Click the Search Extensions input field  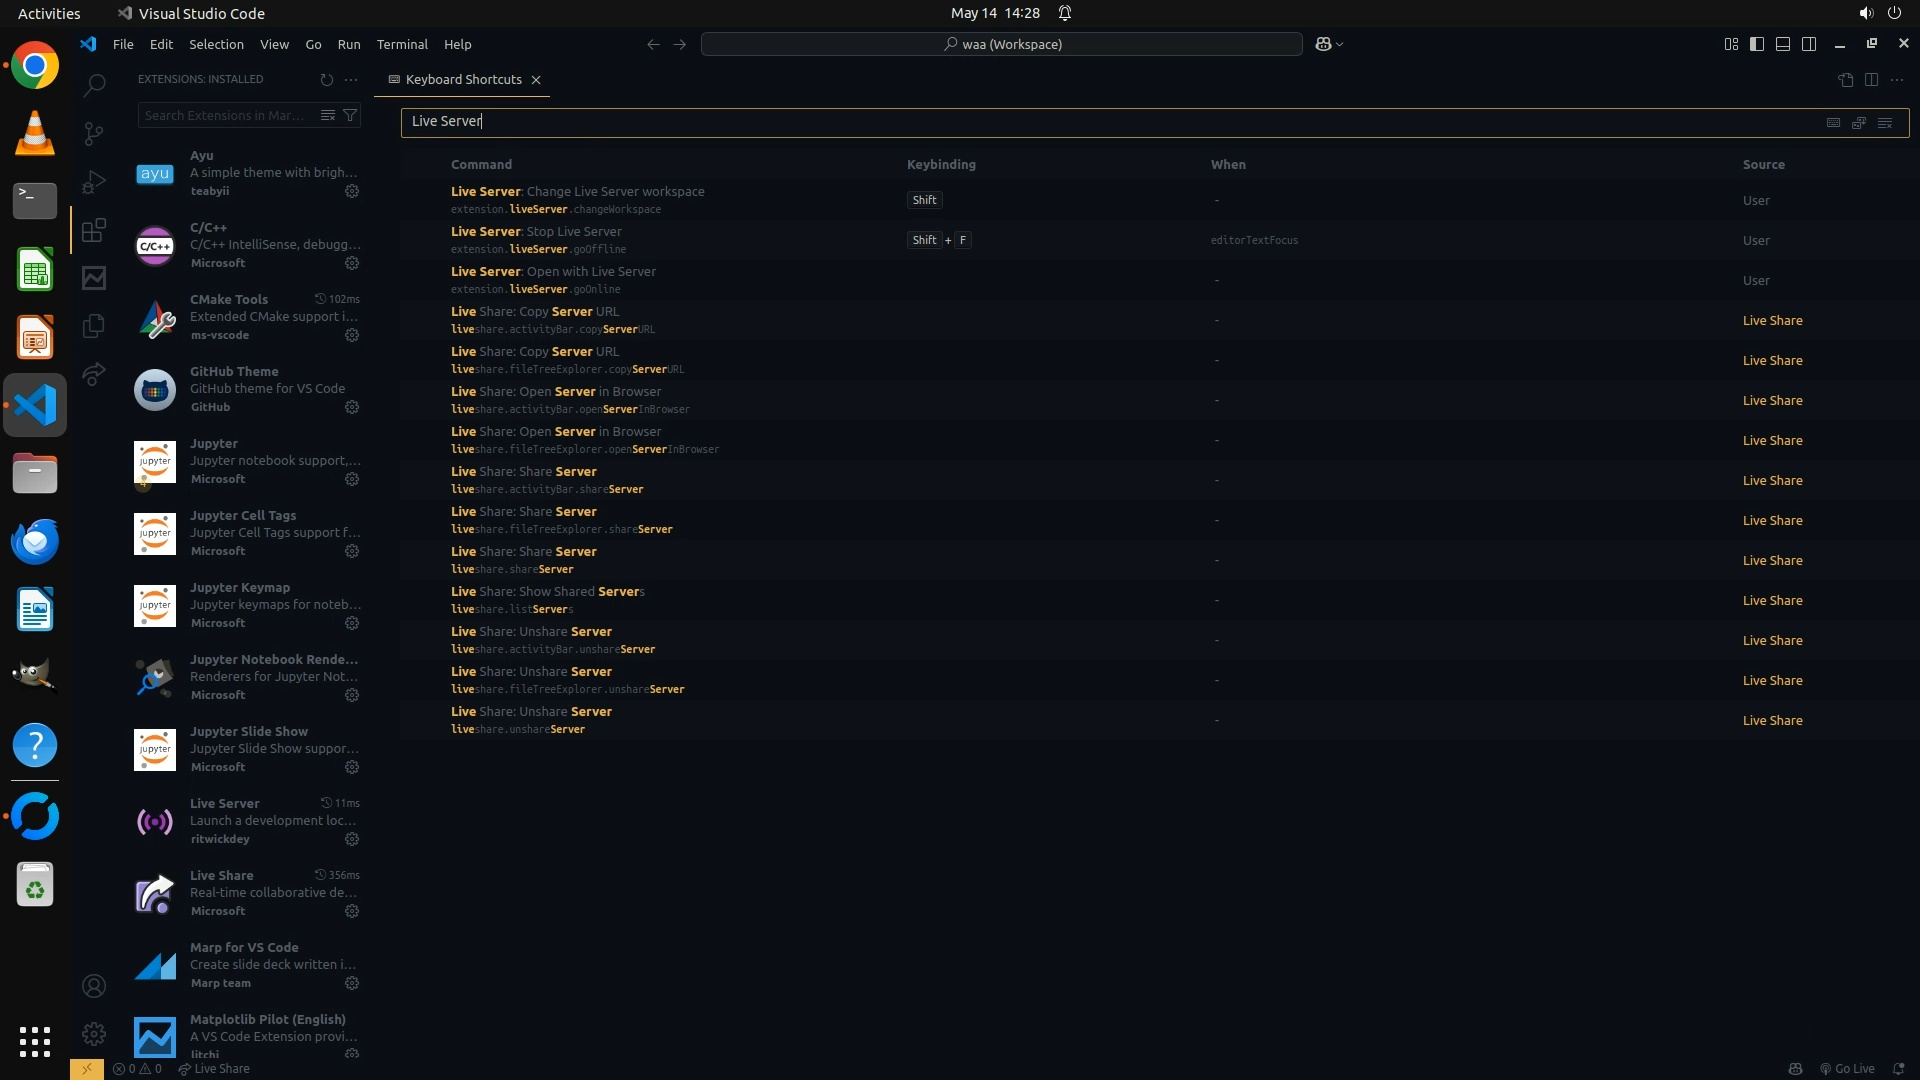[x=225, y=116]
